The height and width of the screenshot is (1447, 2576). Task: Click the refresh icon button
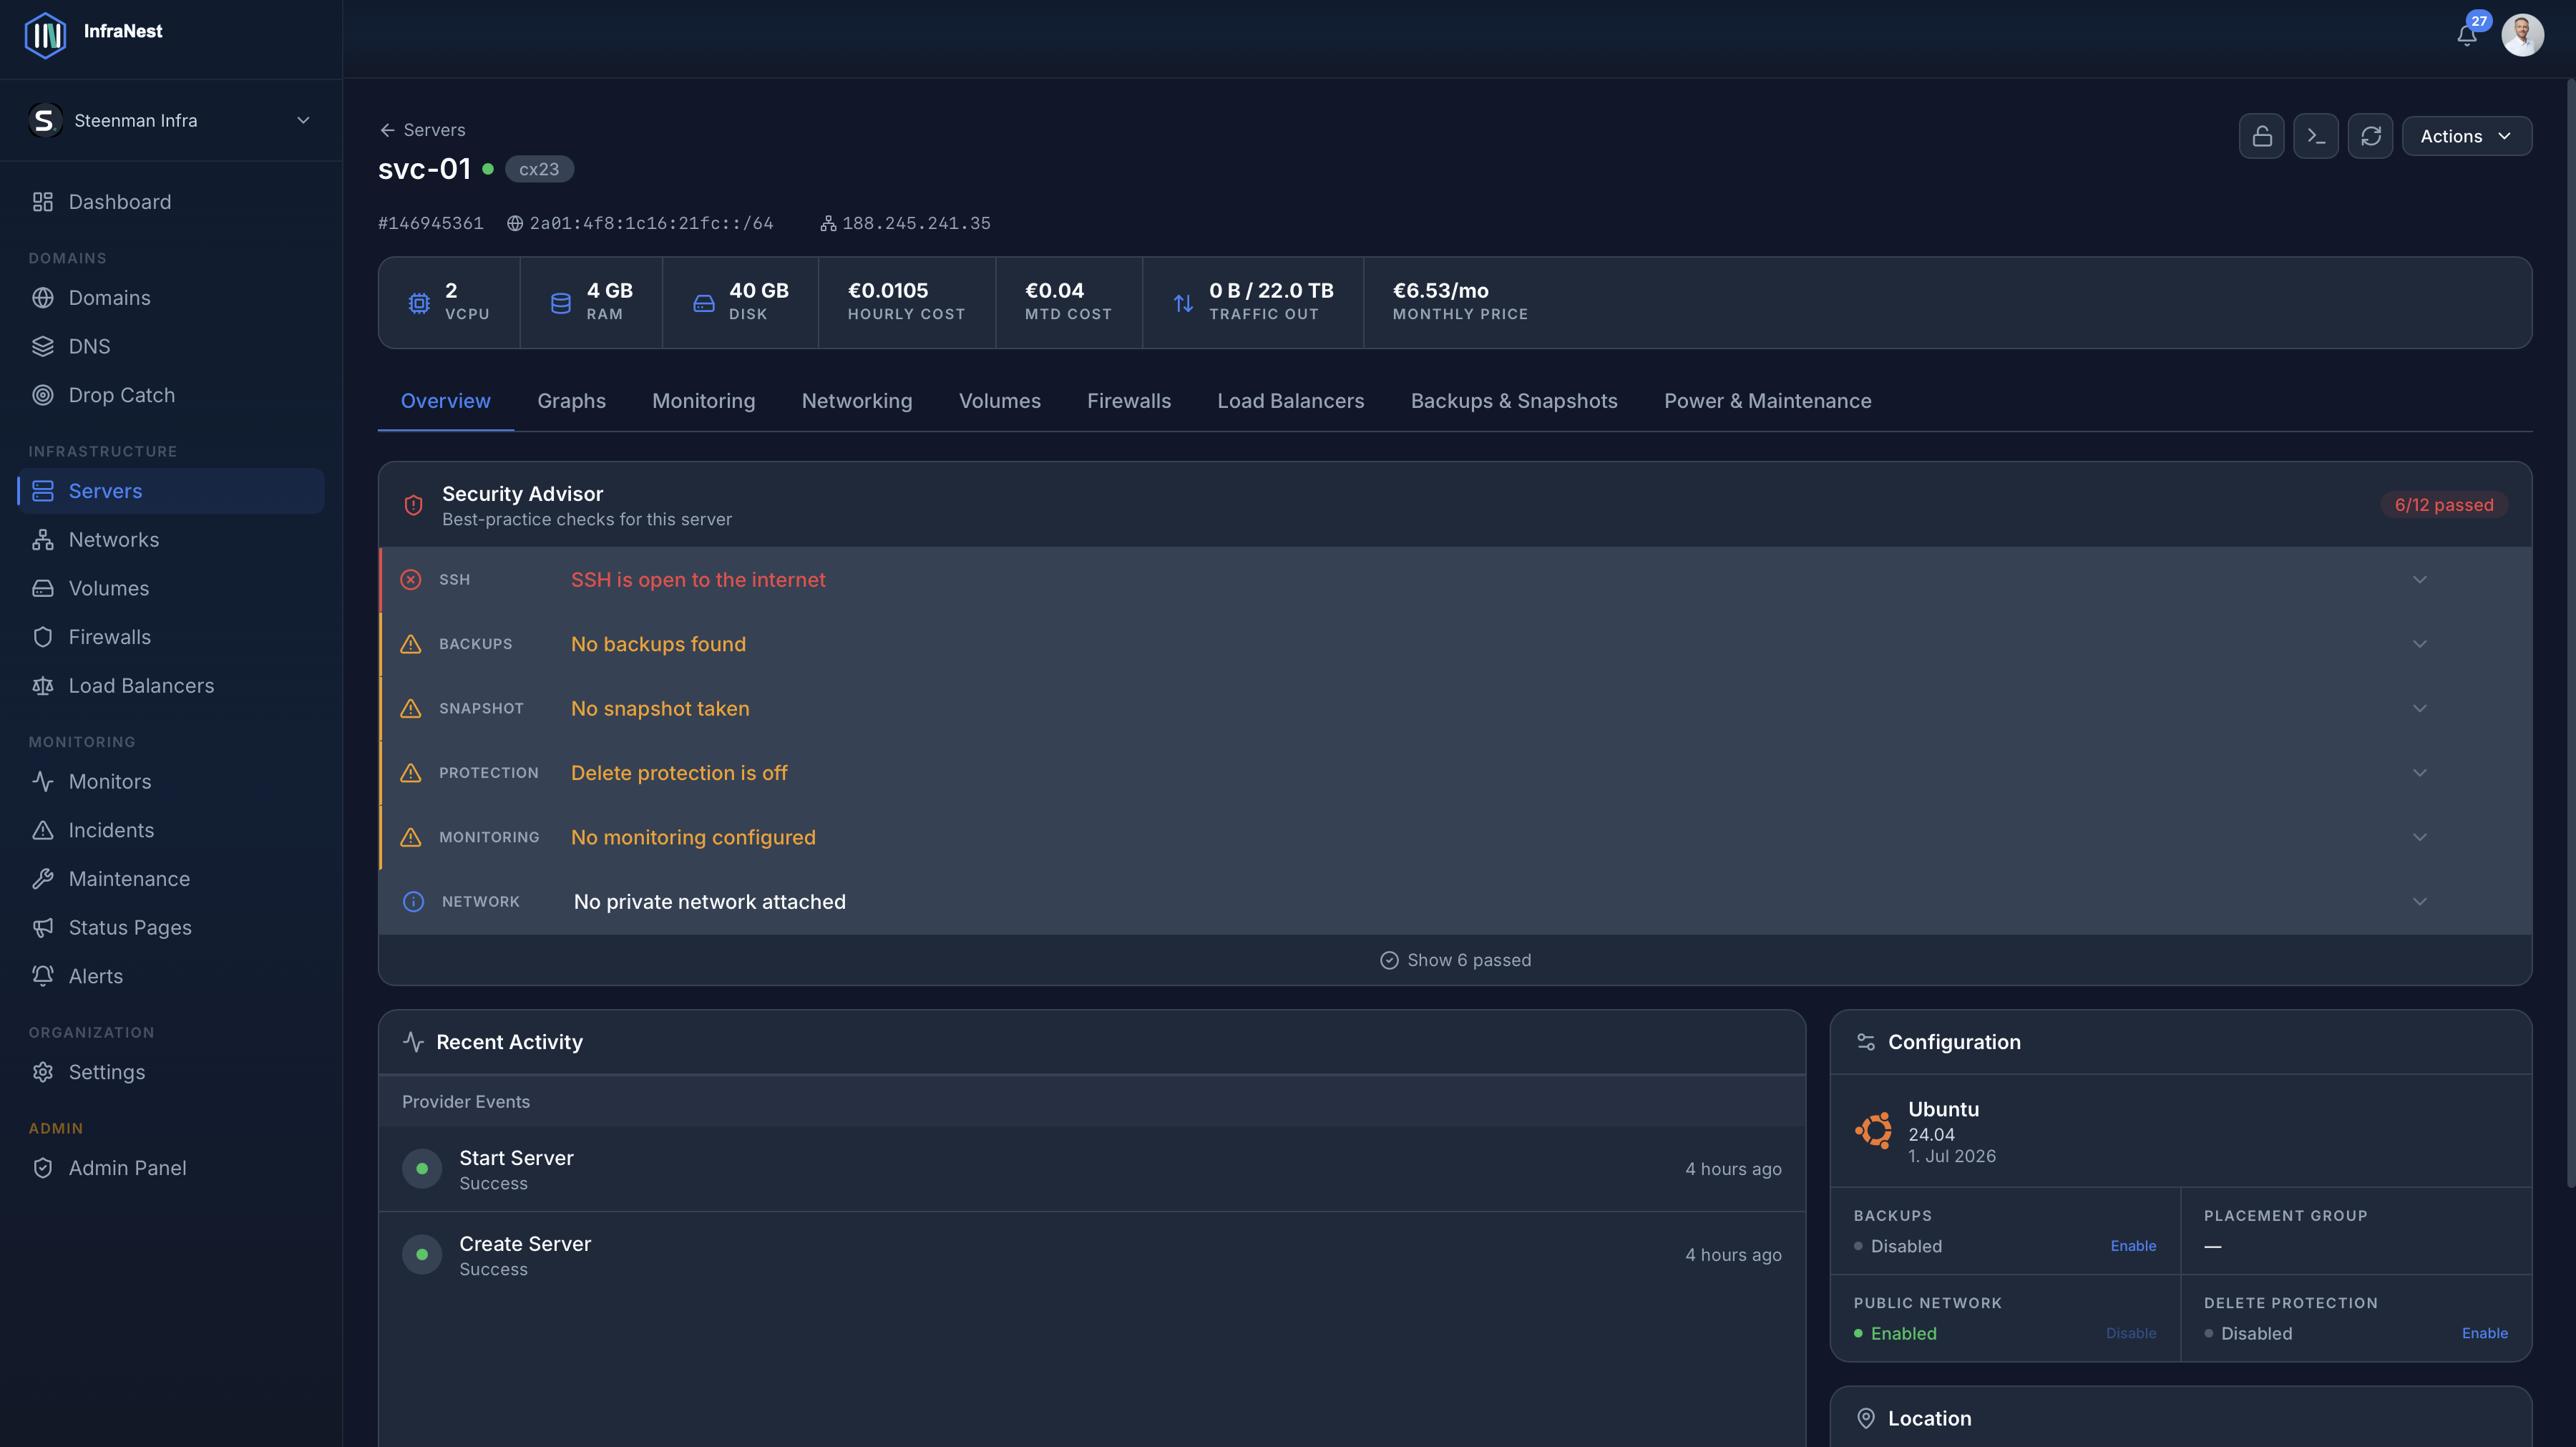[2371, 136]
